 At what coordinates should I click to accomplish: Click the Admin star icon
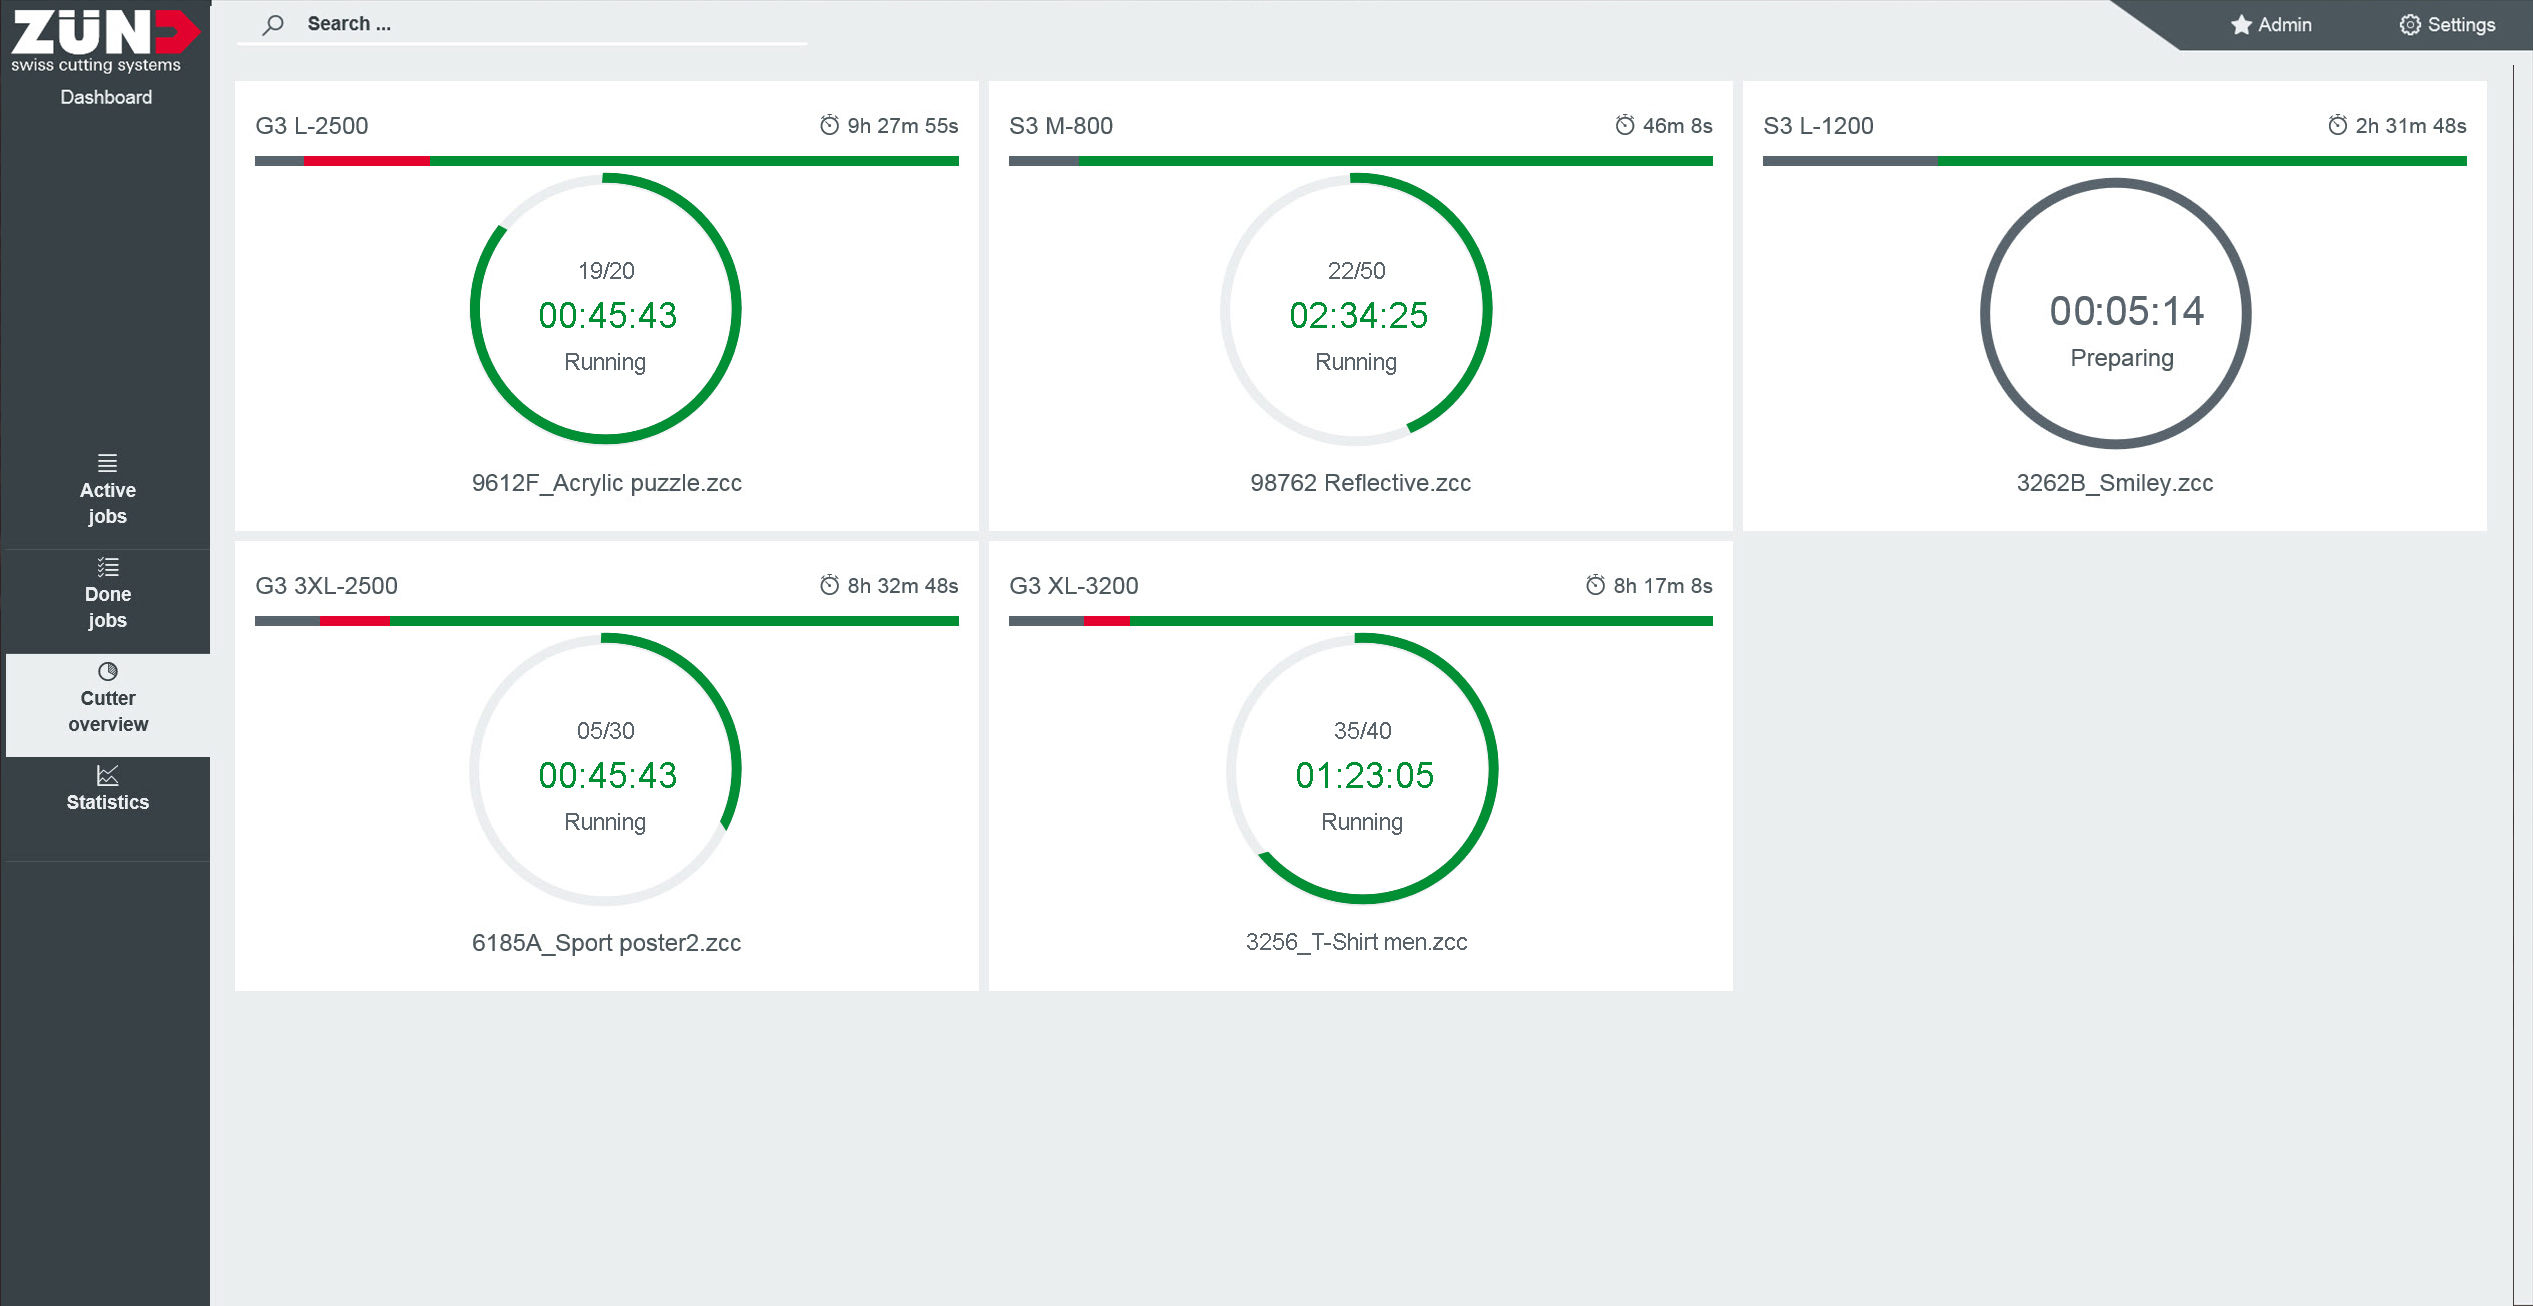point(2241,25)
